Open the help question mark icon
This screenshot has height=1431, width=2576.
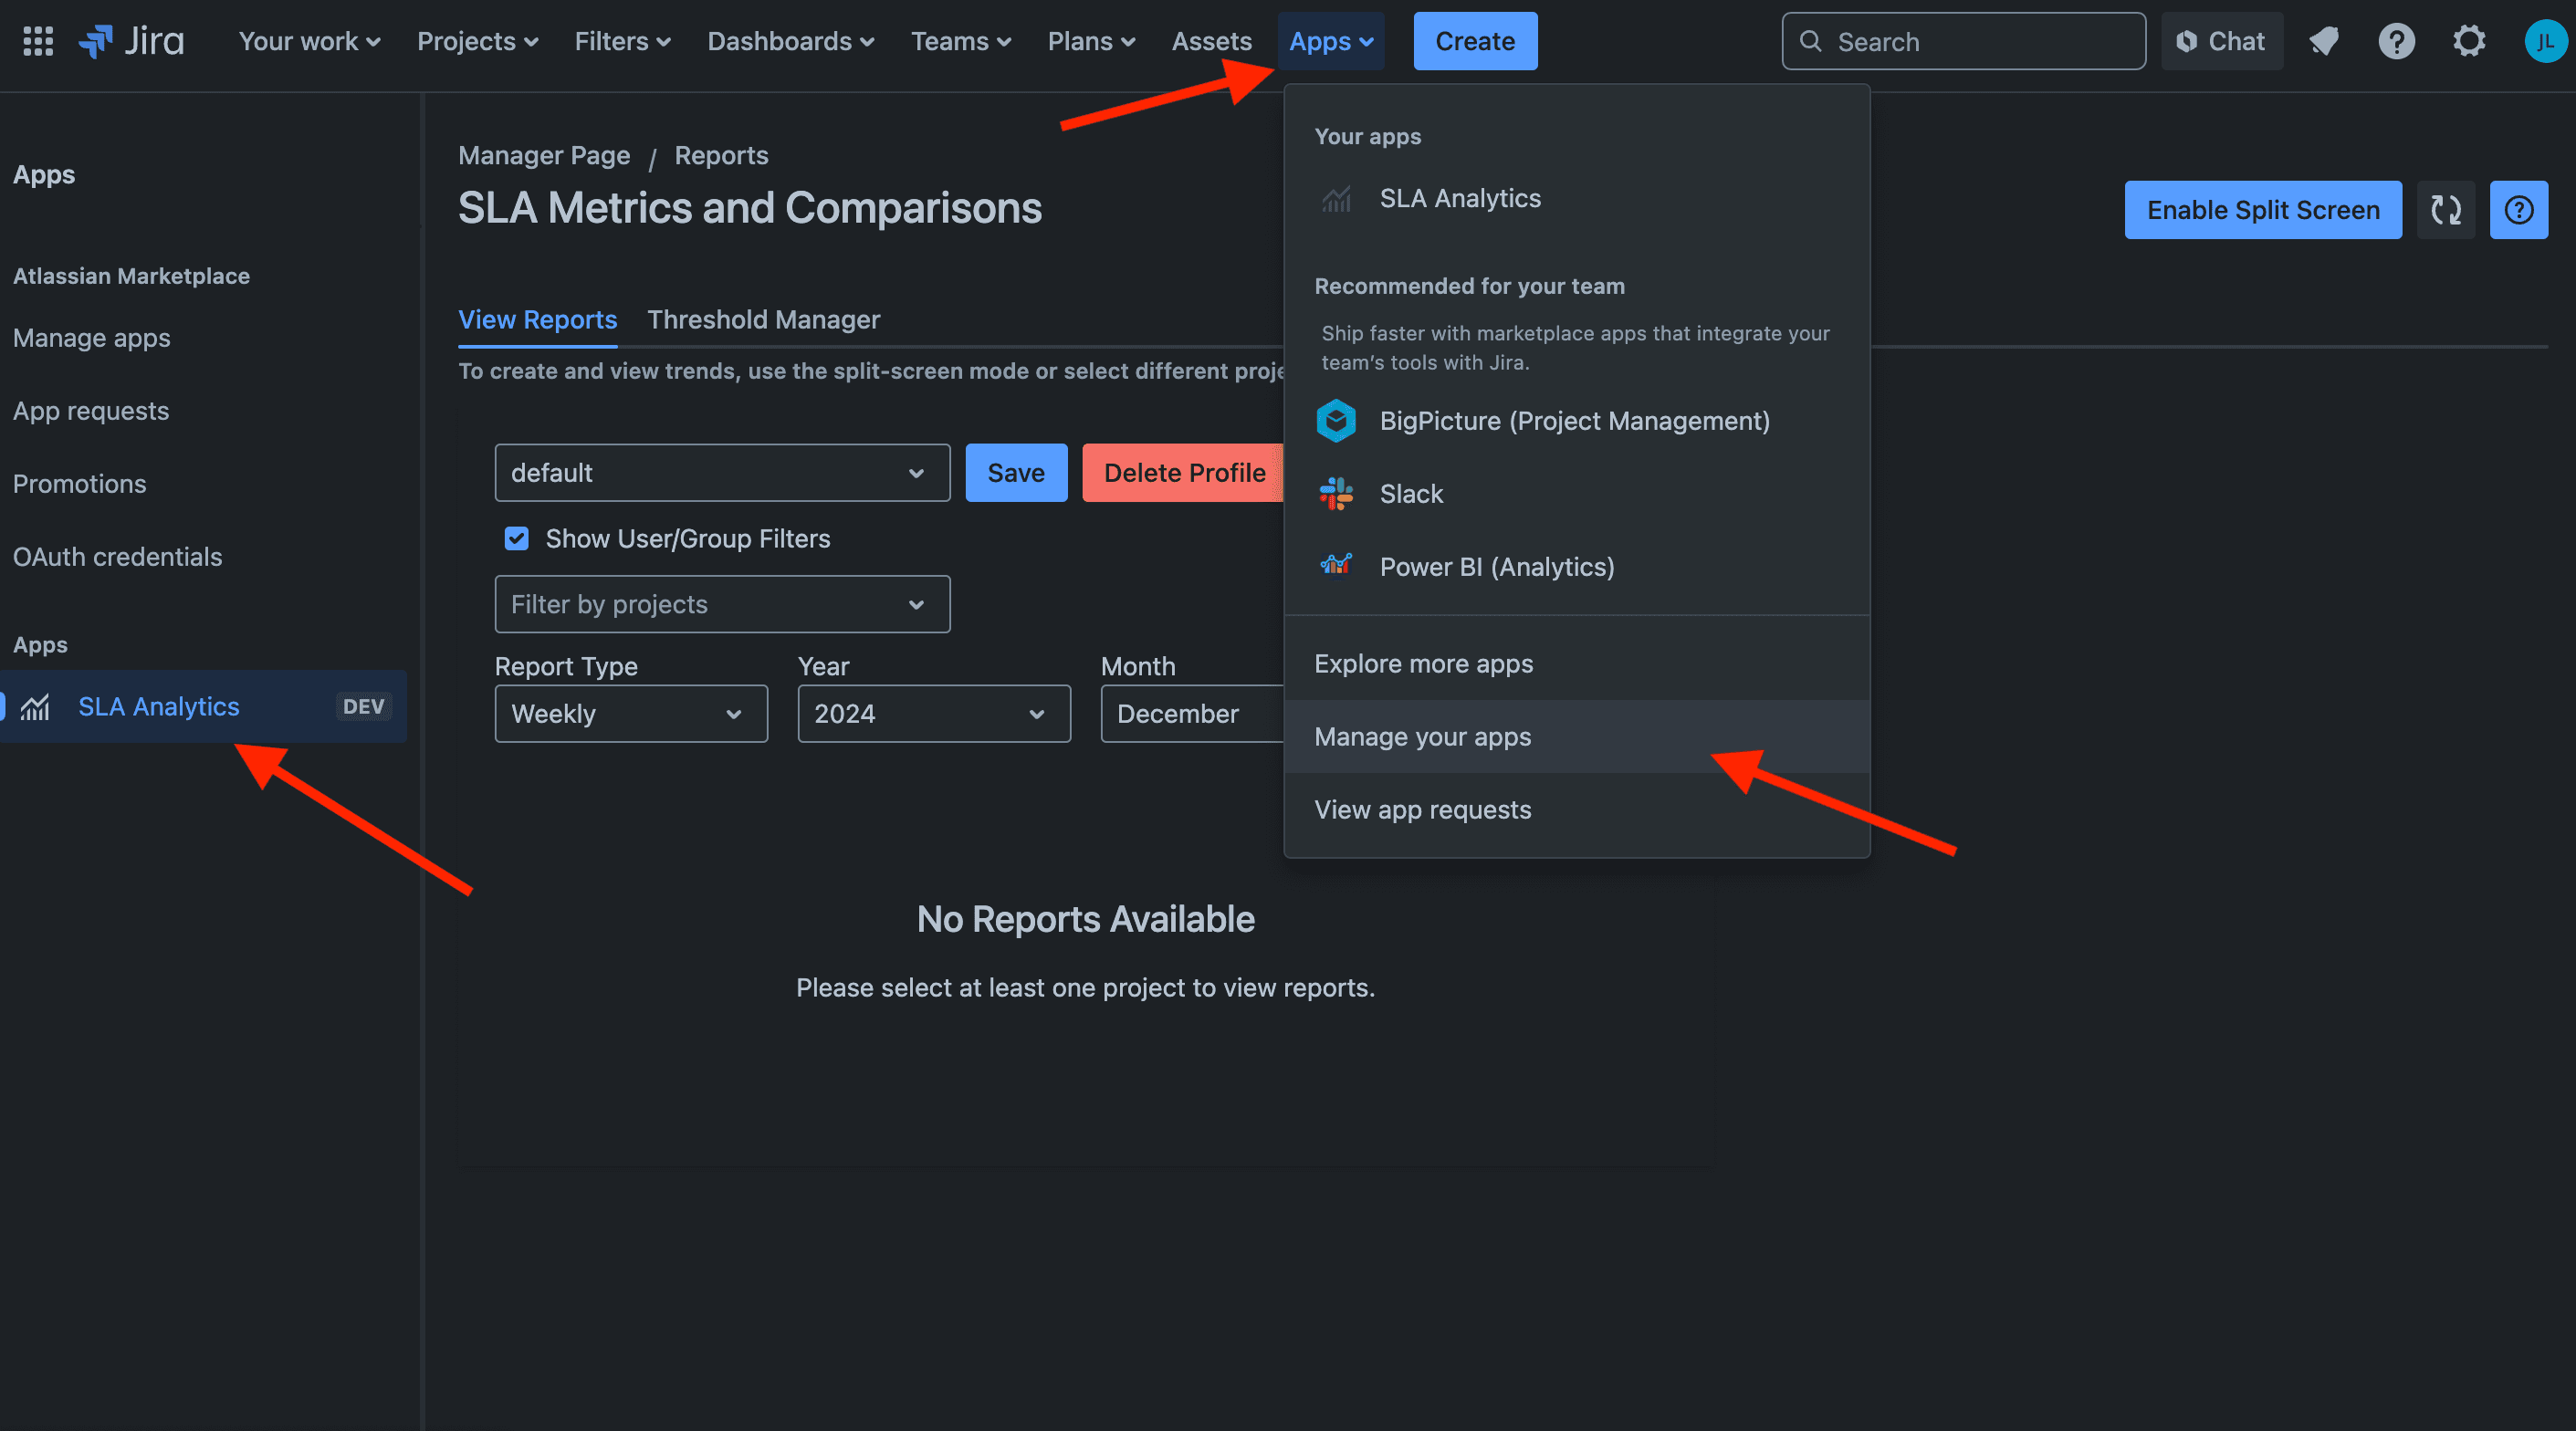click(x=2396, y=41)
